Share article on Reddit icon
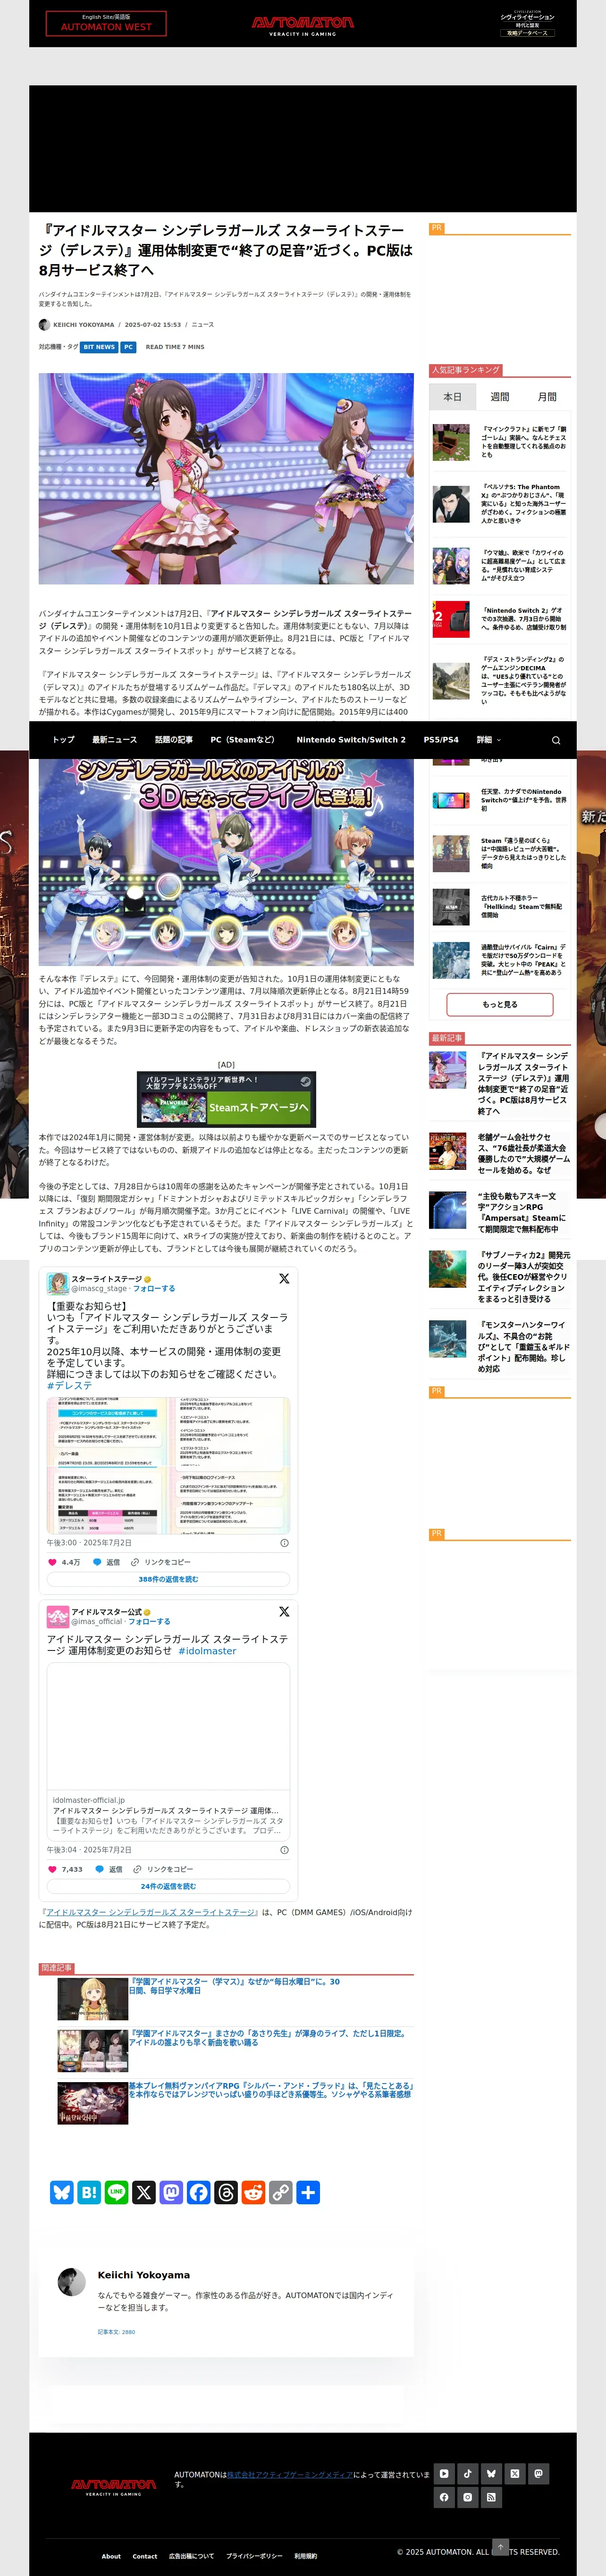This screenshot has height=2576, width=606. click(253, 2192)
